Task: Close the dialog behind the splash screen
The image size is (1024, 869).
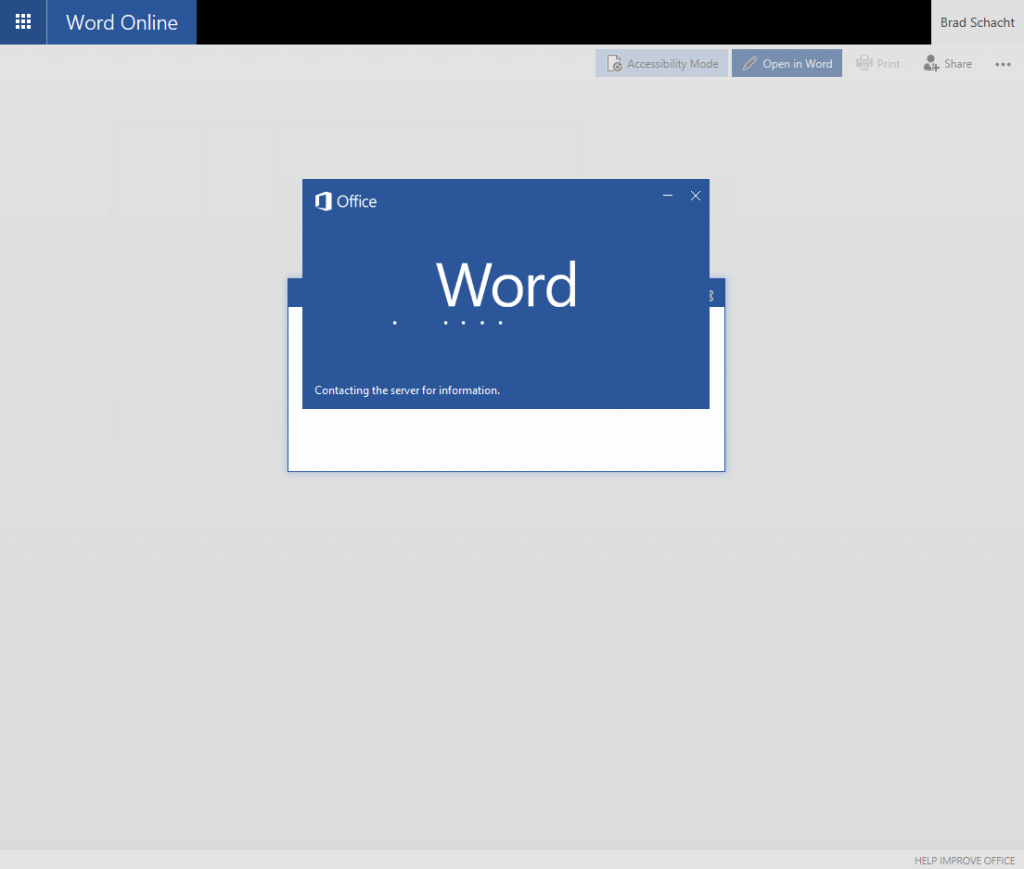Action: click(712, 296)
